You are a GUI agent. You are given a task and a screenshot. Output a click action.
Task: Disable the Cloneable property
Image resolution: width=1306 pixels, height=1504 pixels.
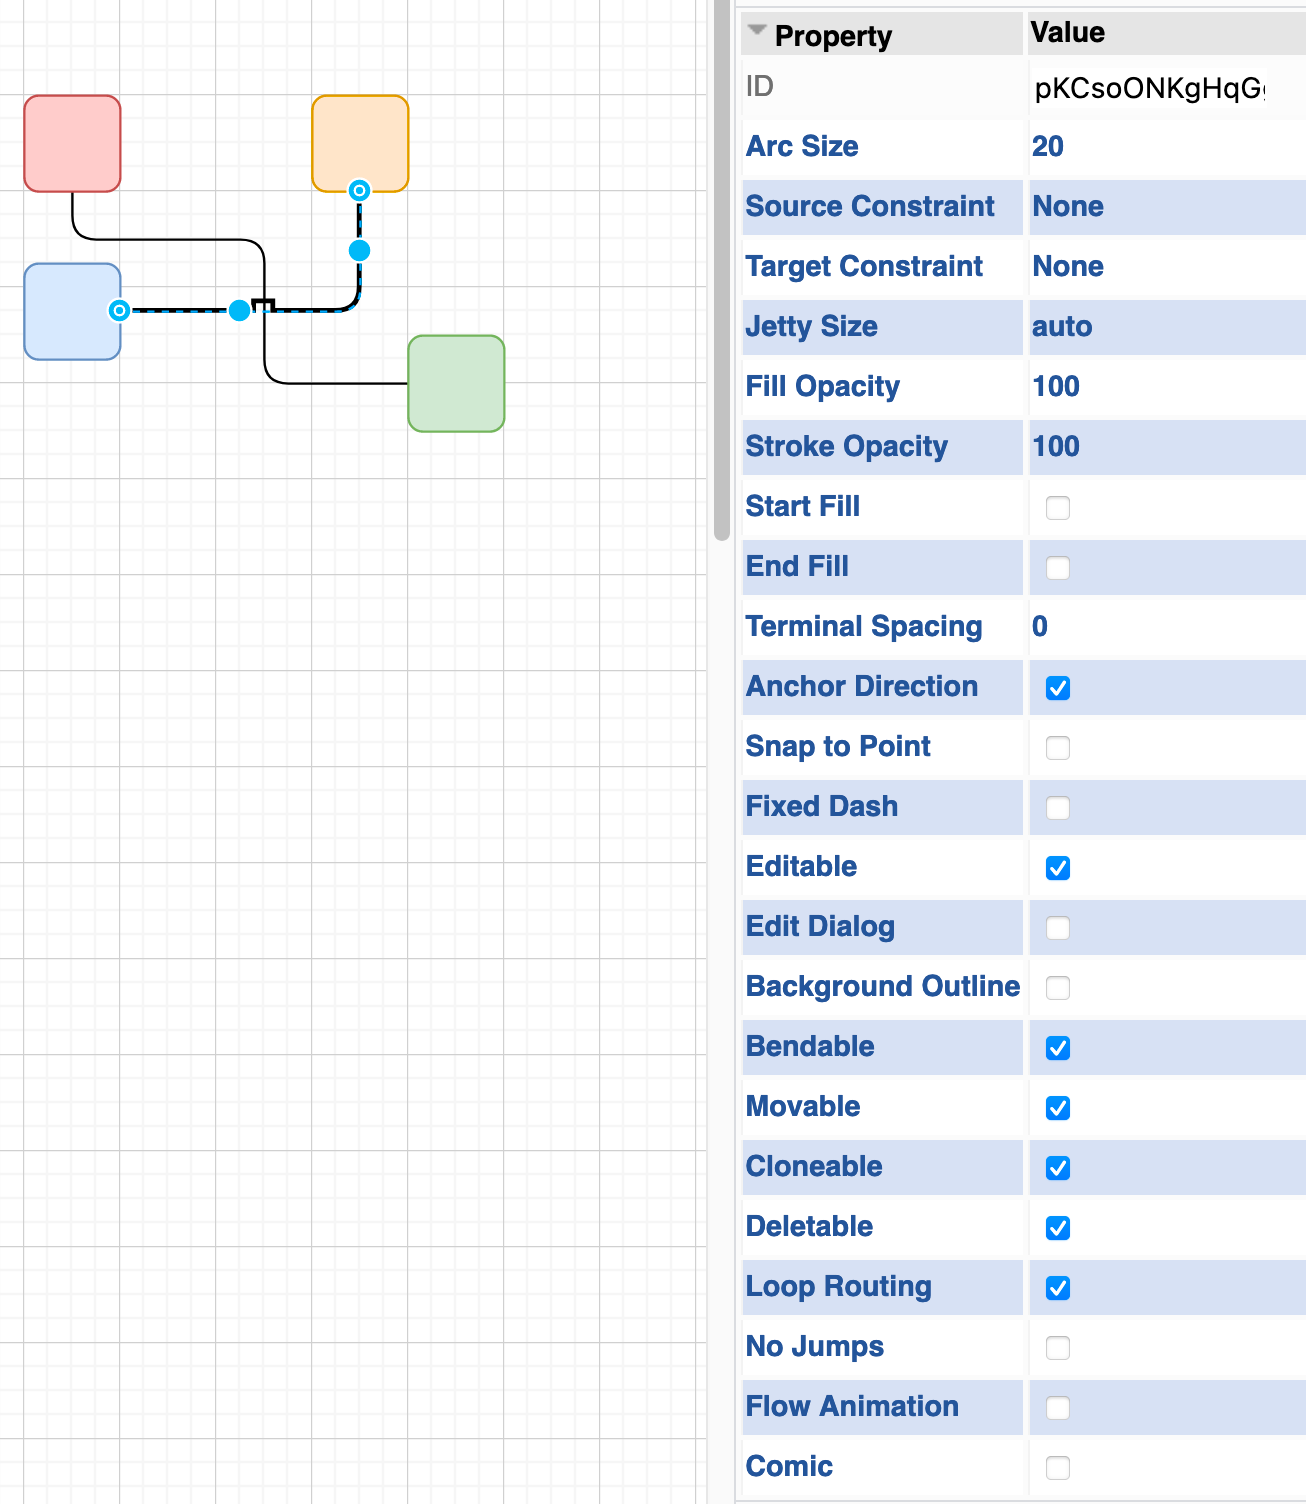(x=1057, y=1168)
